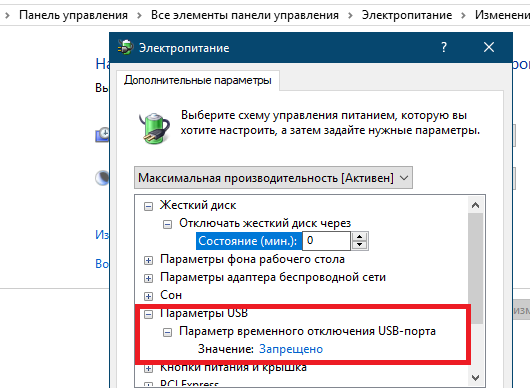Click the Электропитание dialog title icon
This screenshot has height=388, width=530.
click(125, 48)
